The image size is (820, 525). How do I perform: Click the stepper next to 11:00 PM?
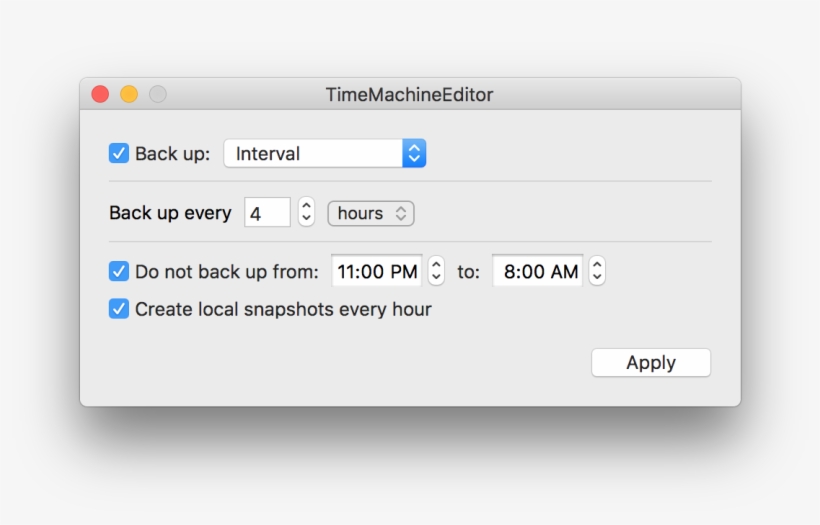[x=436, y=271]
